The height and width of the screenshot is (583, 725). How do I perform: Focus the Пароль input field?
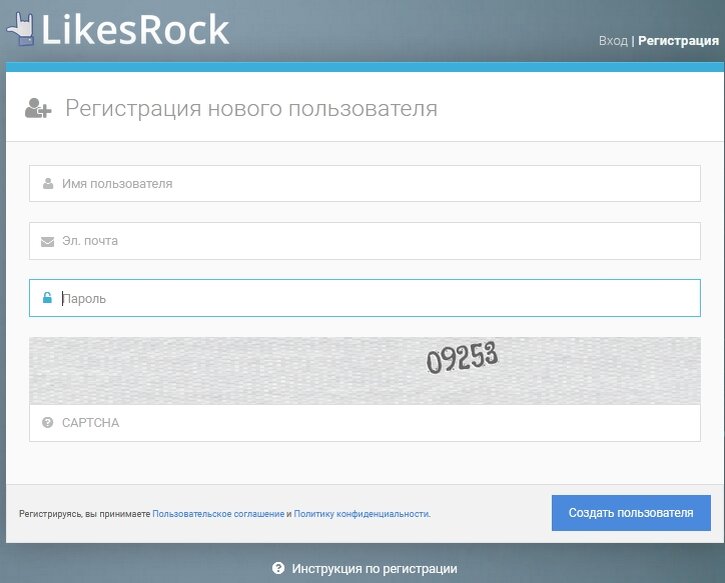365,298
